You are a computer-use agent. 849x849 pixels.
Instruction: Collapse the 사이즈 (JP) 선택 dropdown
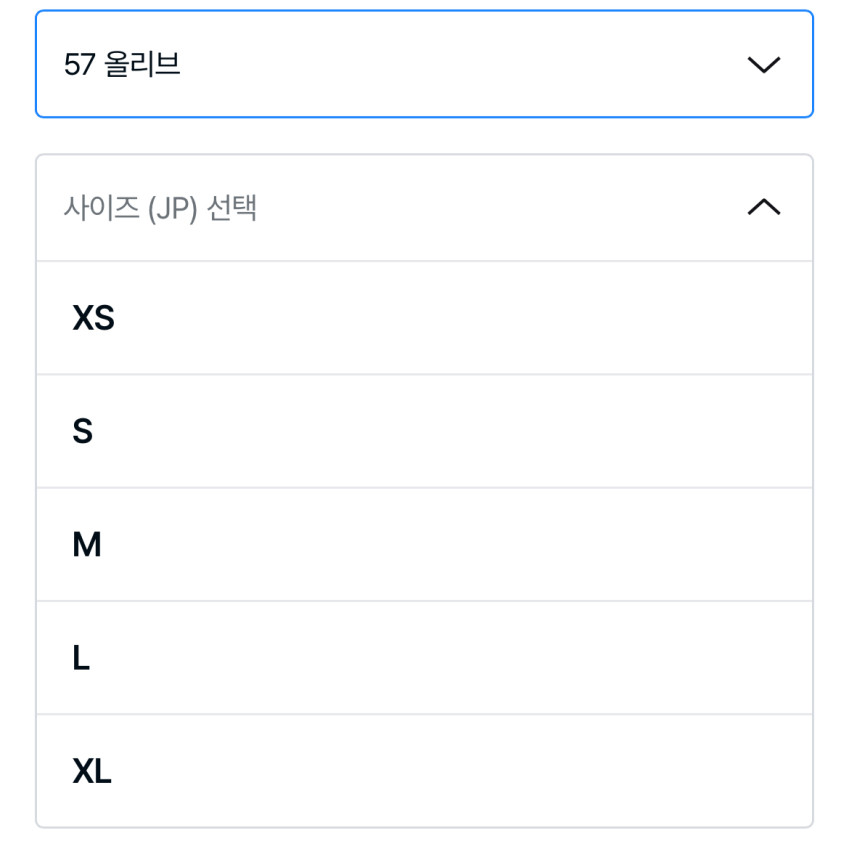(424, 208)
